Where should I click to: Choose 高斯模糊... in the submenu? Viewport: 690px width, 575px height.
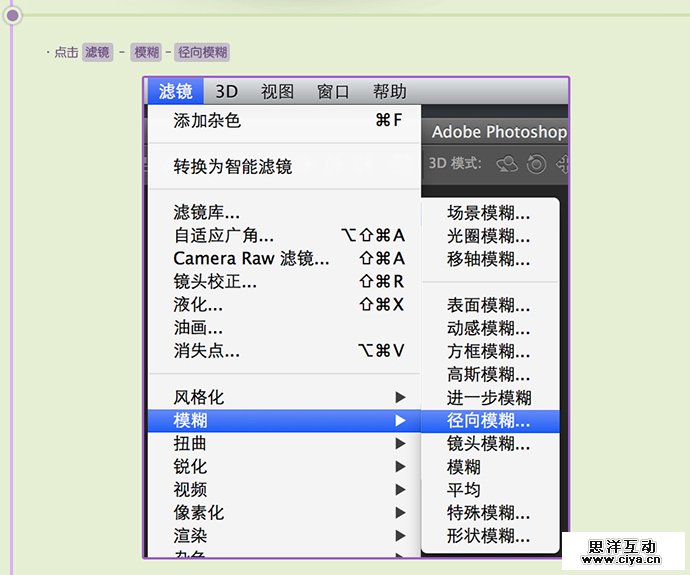[488, 375]
